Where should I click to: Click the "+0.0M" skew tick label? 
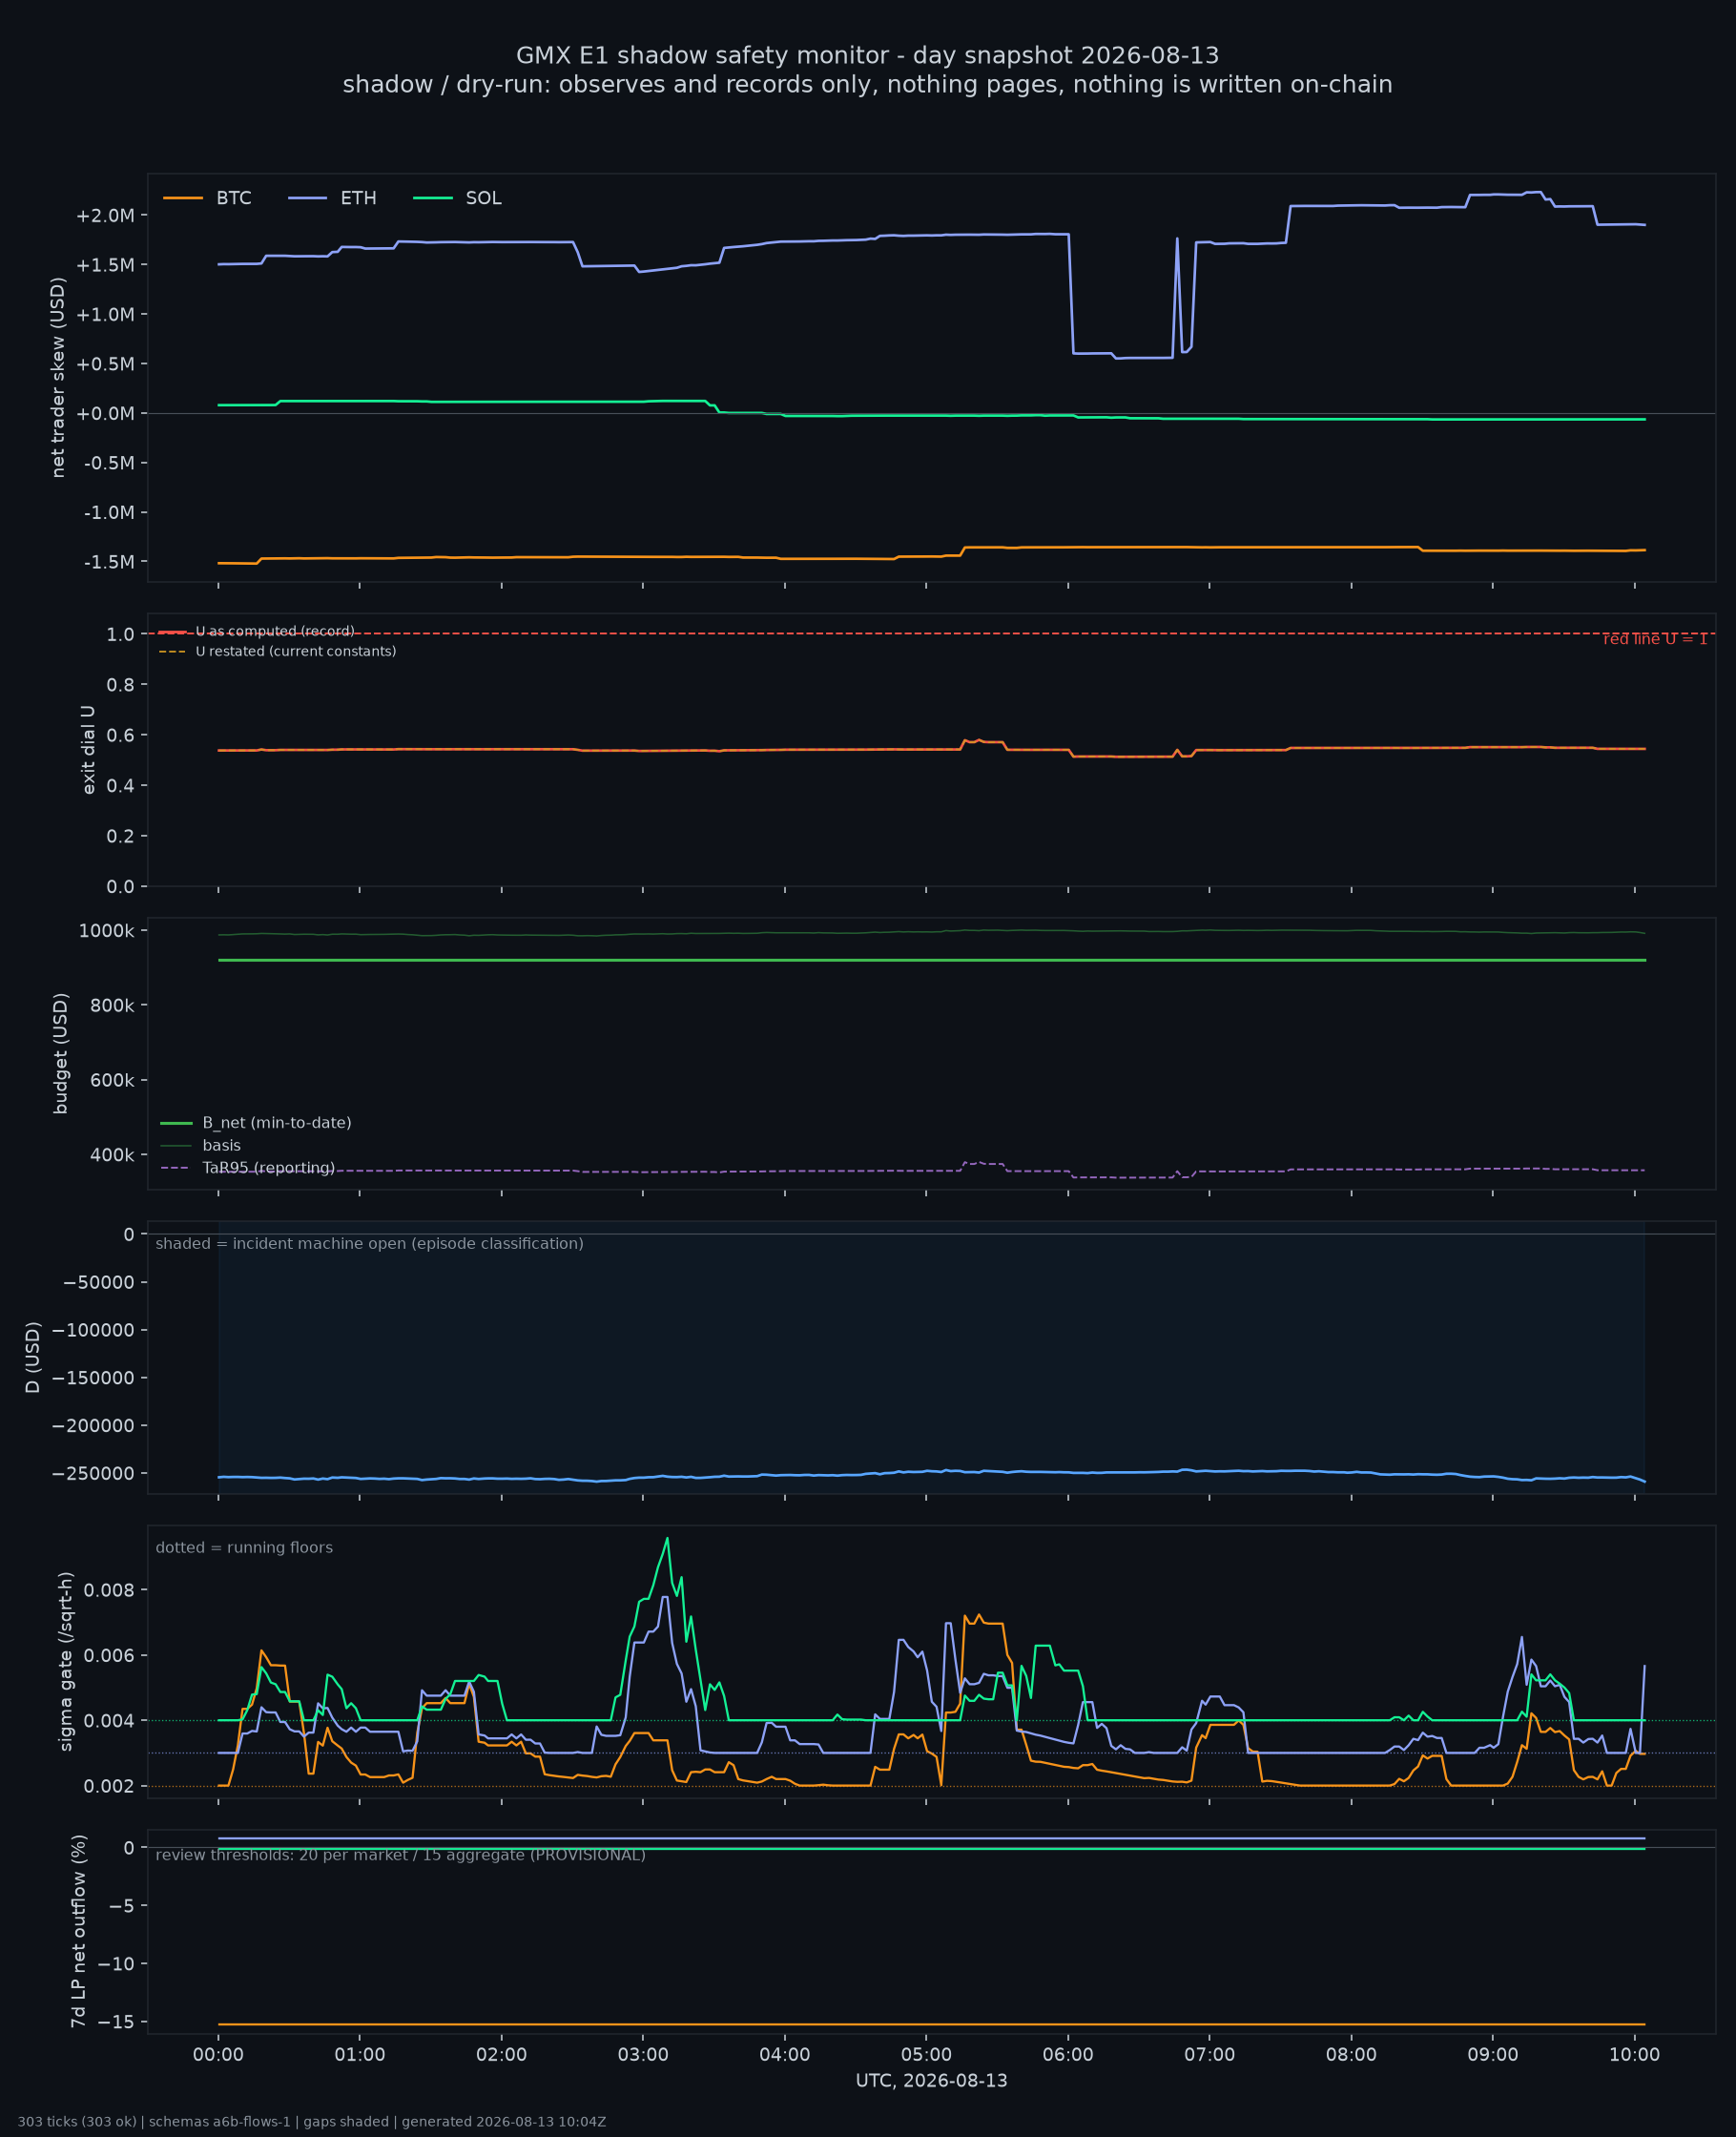point(105,414)
